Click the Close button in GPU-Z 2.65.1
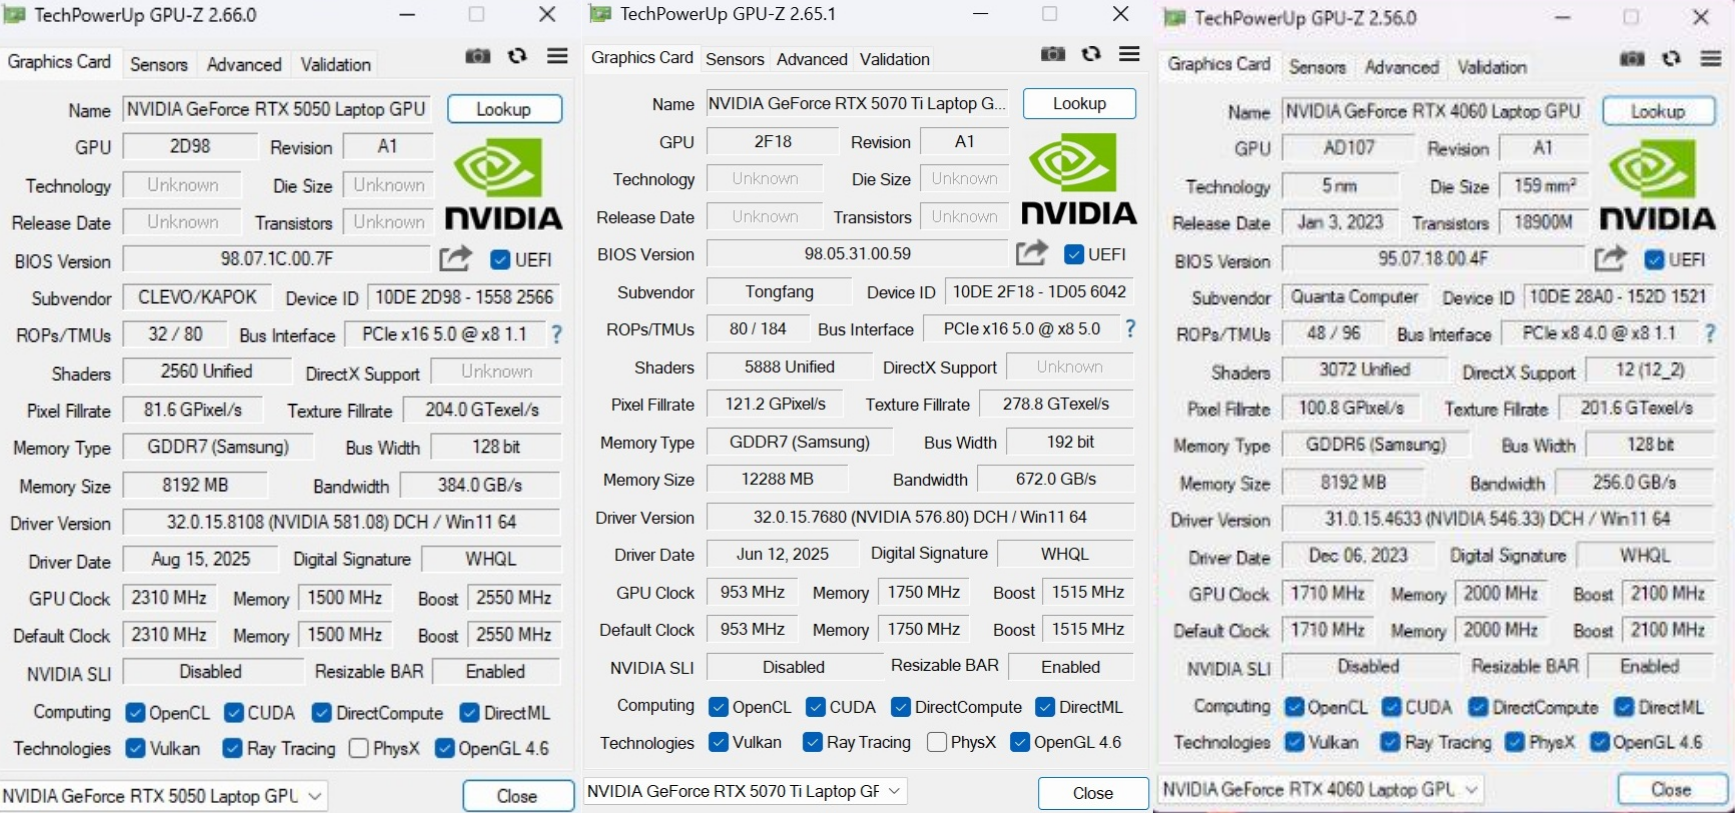This screenshot has height=813, width=1735. pyautogui.click(x=1093, y=793)
